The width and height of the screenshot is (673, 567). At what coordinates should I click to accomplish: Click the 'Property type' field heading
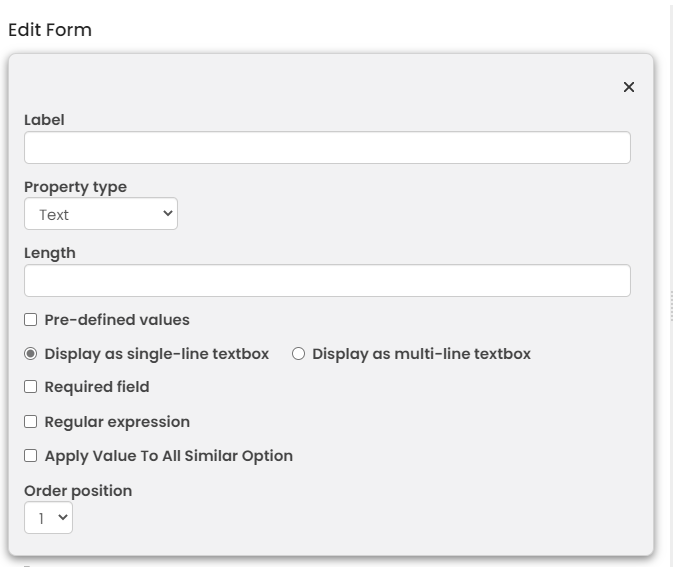click(x=75, y=187)
